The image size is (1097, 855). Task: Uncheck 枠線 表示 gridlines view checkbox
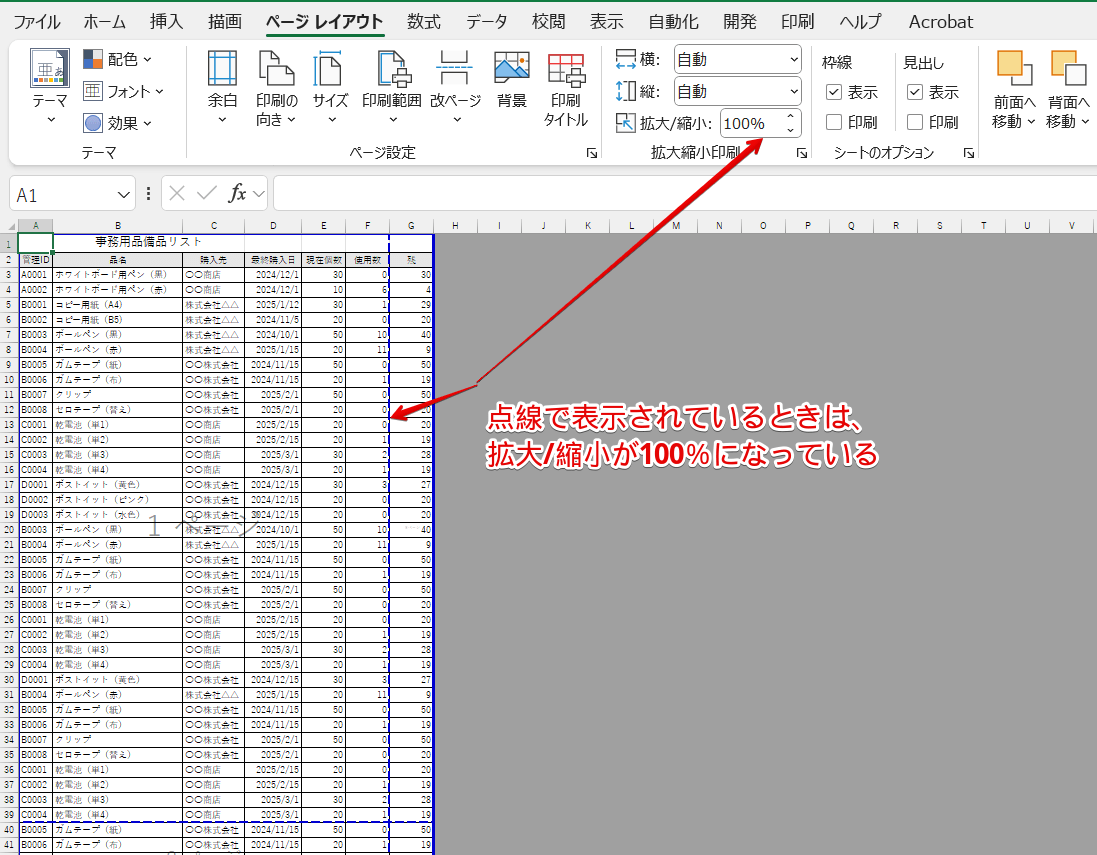[x=834, y=92]
